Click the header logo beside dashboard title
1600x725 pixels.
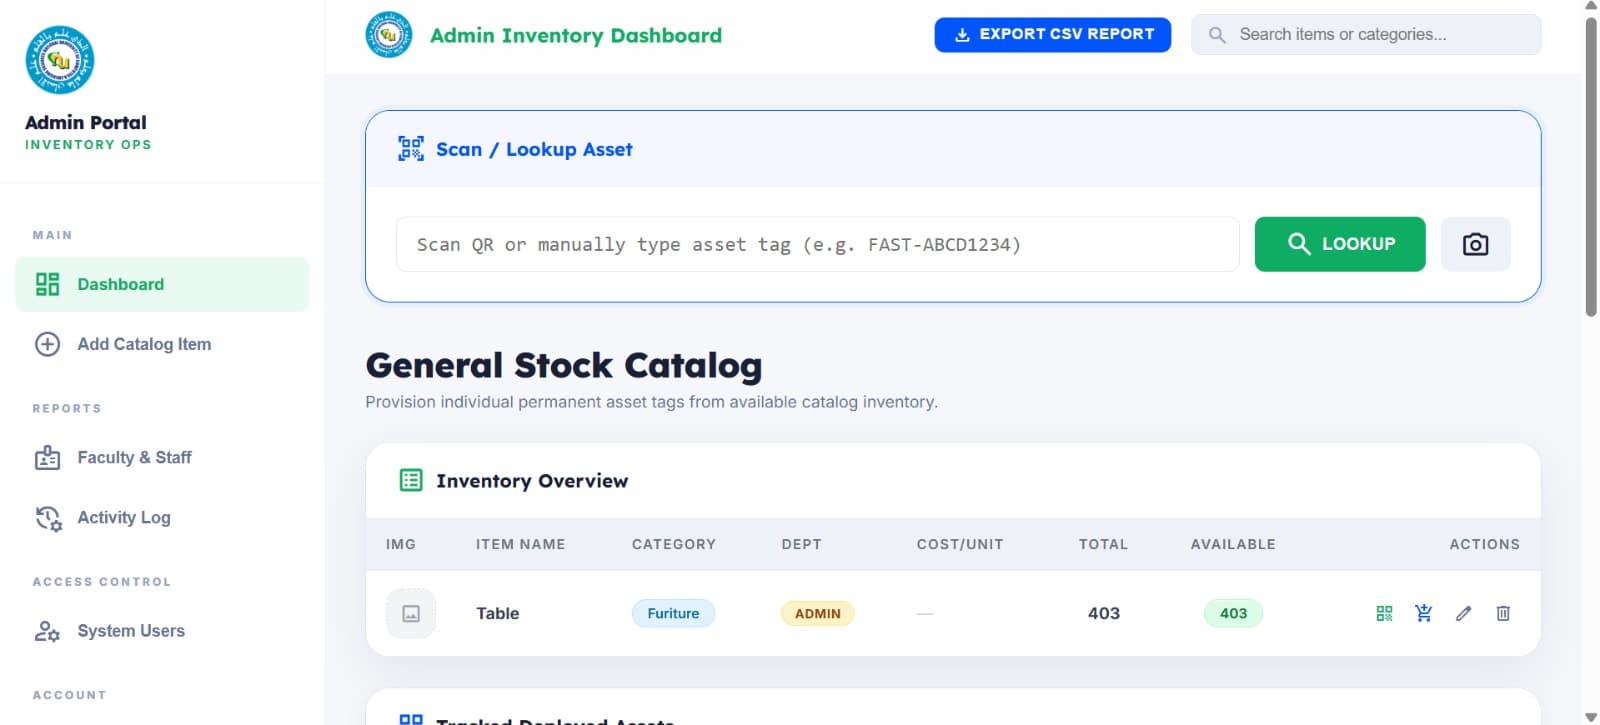tap(389, 35)
